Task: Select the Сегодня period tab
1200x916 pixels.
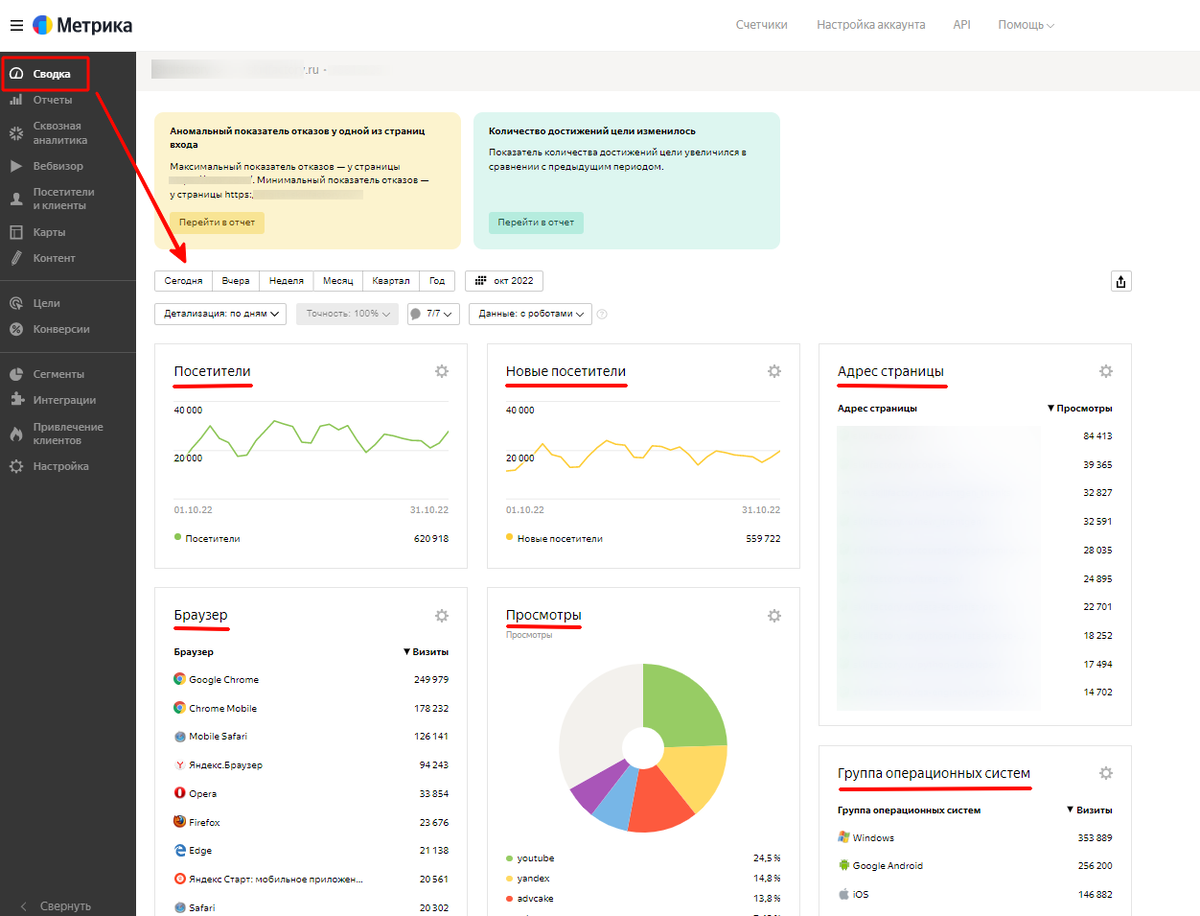Action: 183,281
